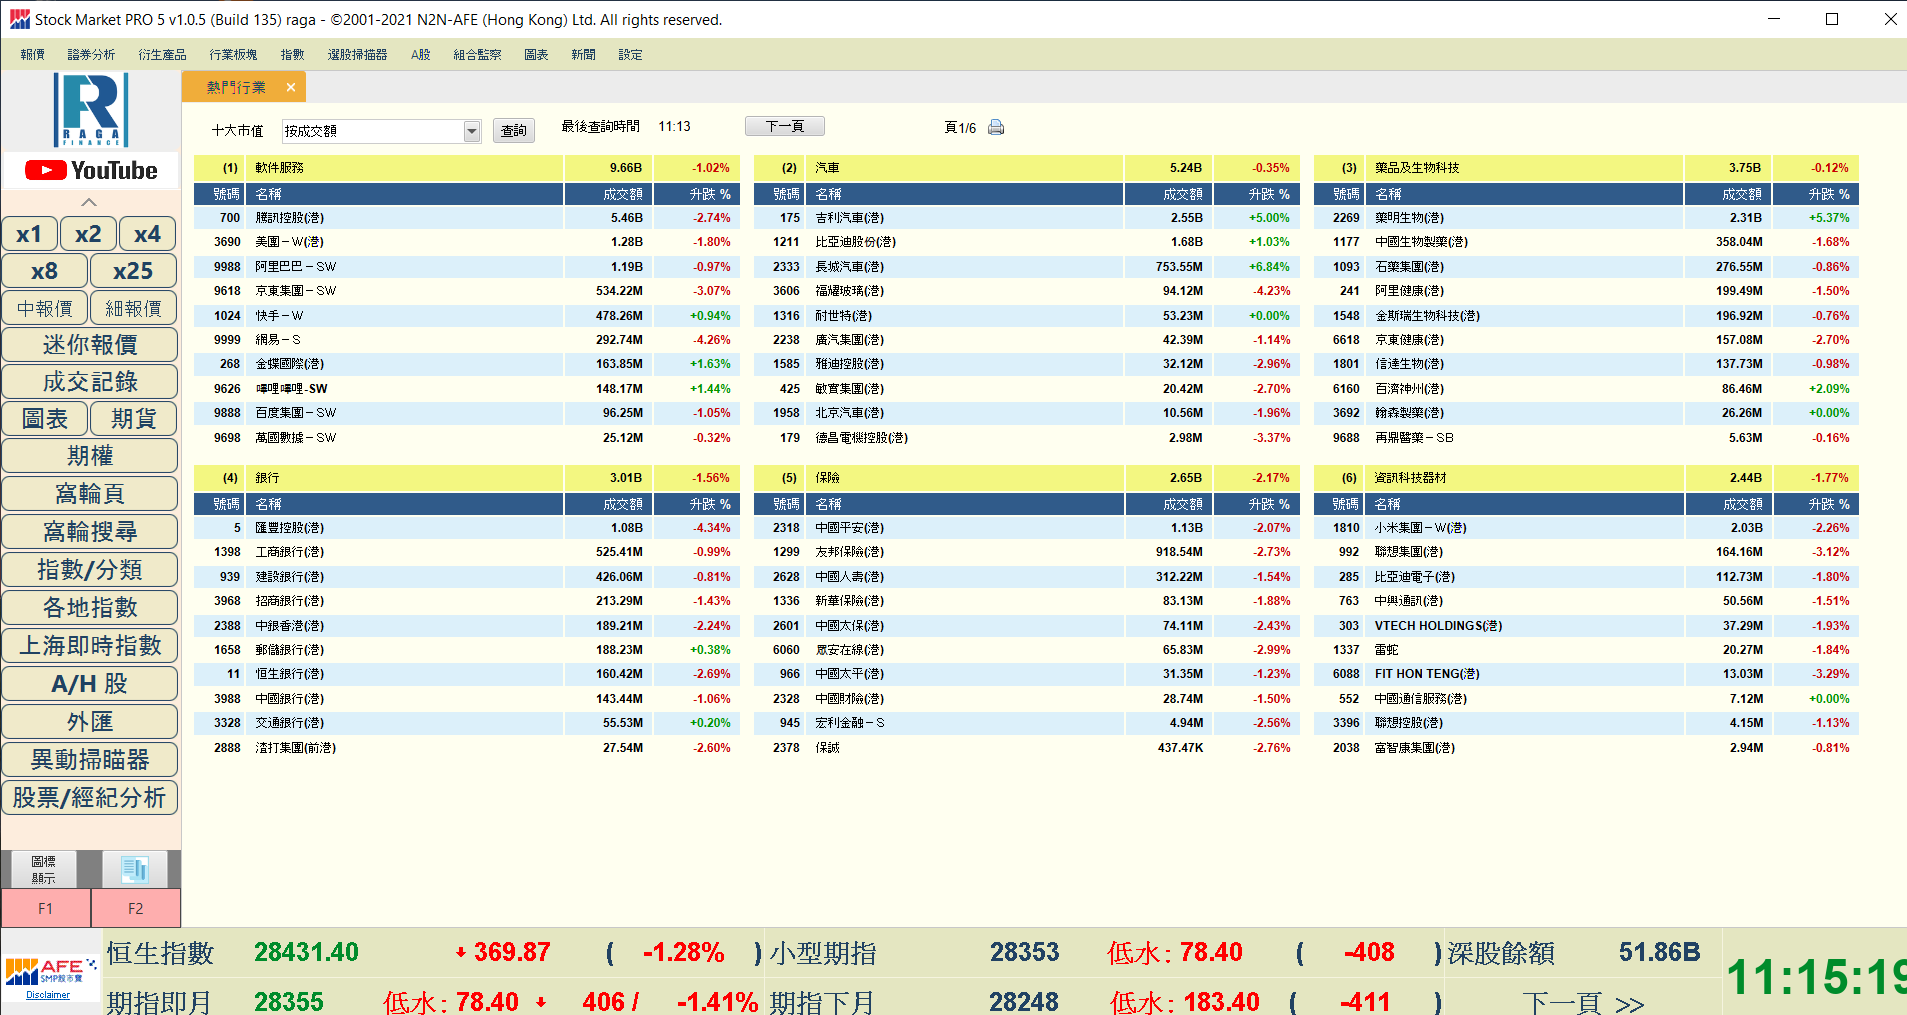Click the 窩輪搜尋 sidebar button
1907x1015 pixels.
pos(90,531)
